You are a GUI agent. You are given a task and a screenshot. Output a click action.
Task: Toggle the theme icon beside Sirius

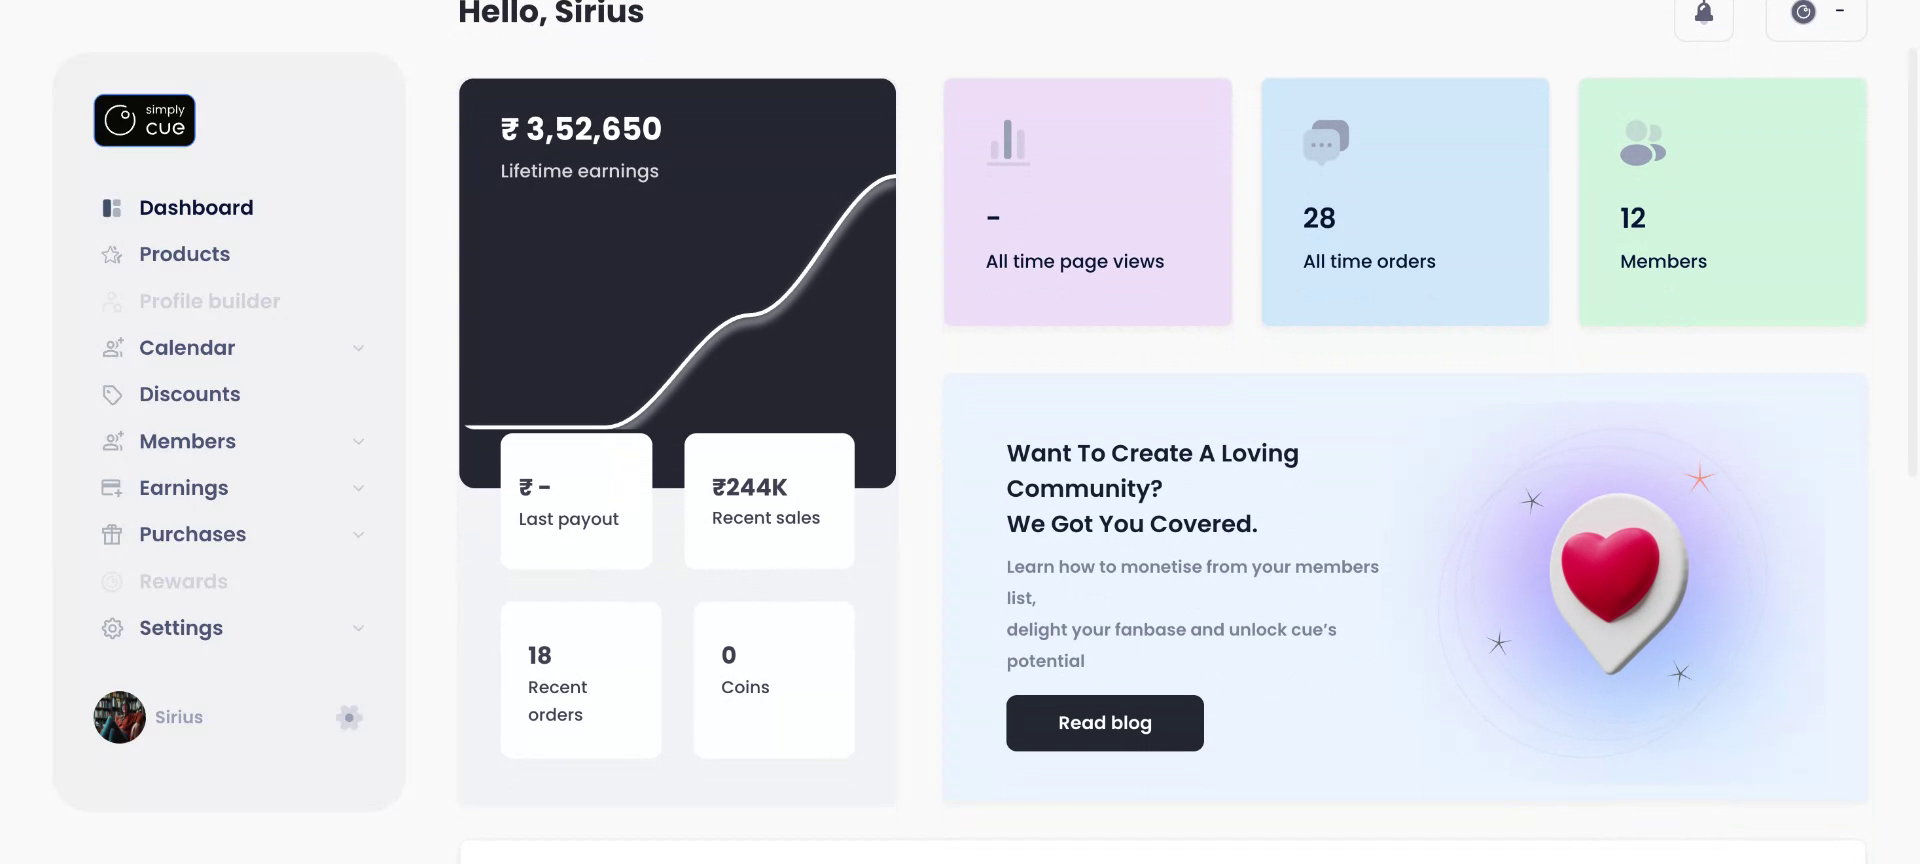tap(349, 717)
